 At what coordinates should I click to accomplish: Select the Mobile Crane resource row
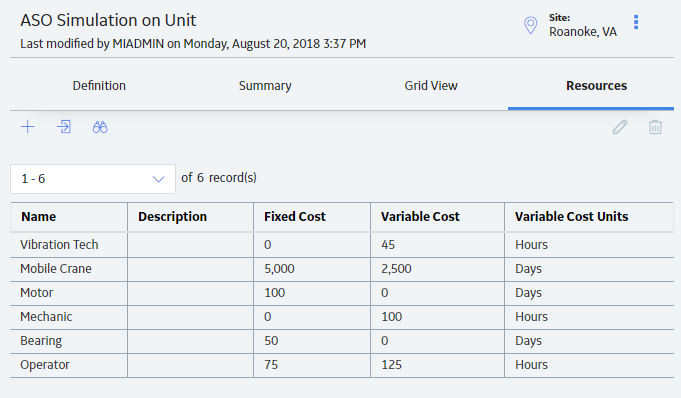(x=342, y=269)
